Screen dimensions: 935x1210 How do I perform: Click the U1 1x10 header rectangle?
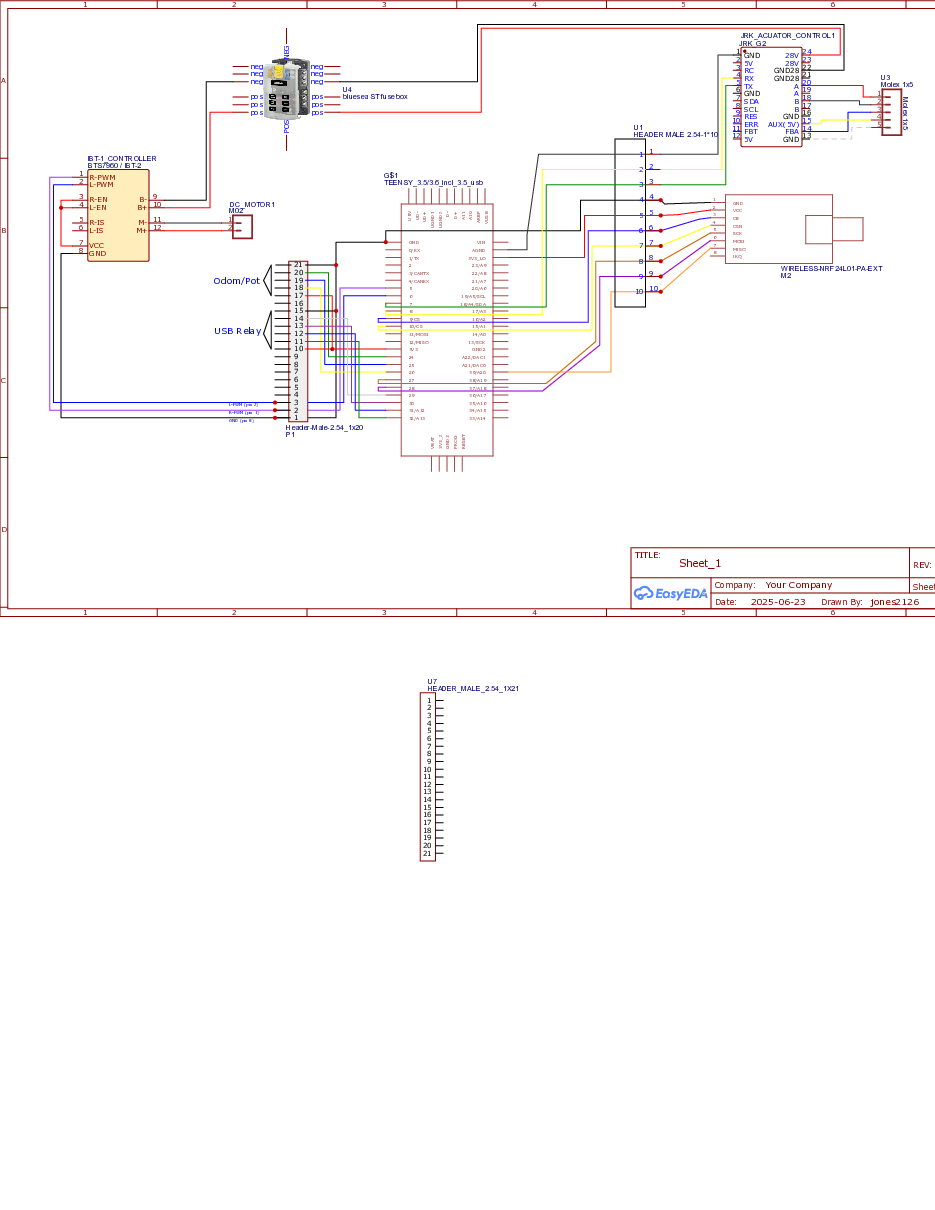point(630,222)
